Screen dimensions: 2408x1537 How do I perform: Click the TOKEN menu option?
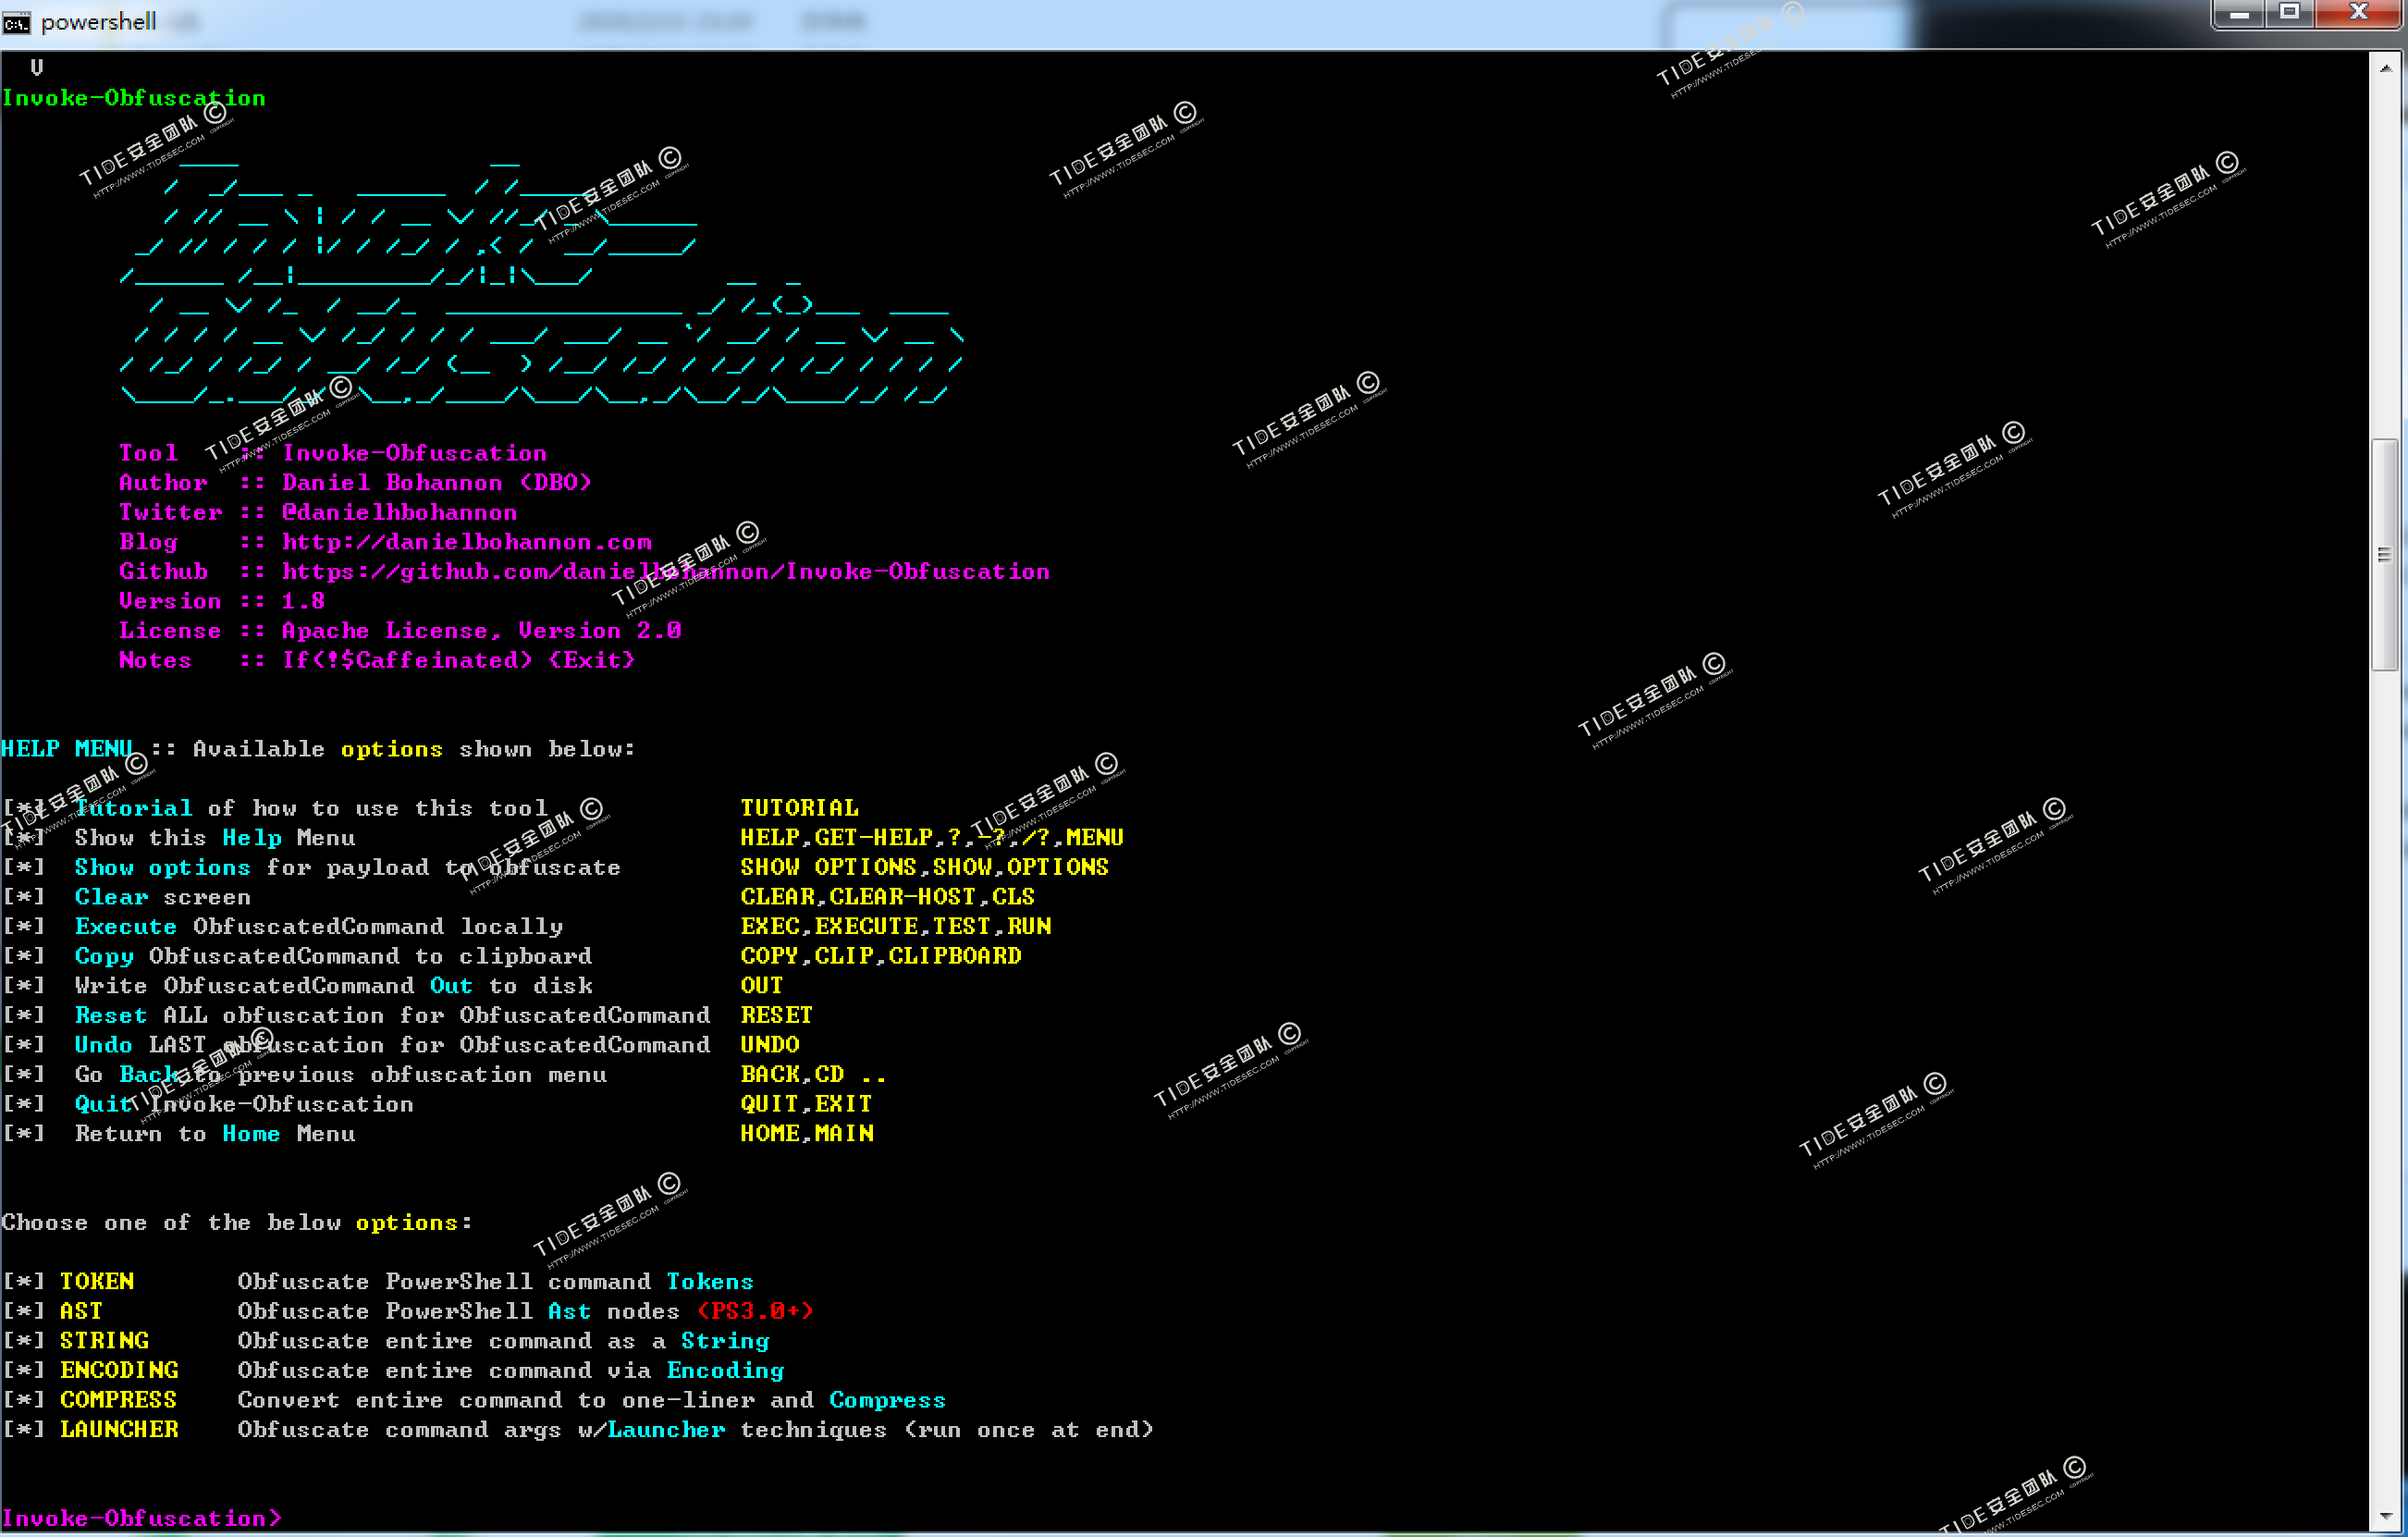[x=97, y=1282]
